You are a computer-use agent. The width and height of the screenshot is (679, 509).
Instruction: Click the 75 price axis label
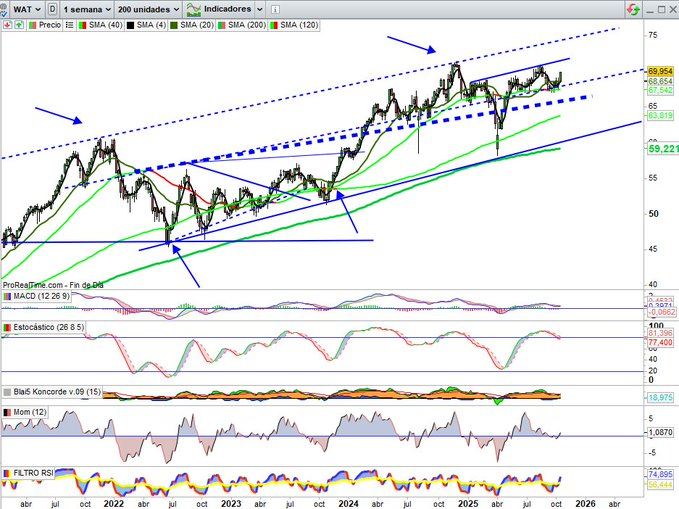point(652,35)
